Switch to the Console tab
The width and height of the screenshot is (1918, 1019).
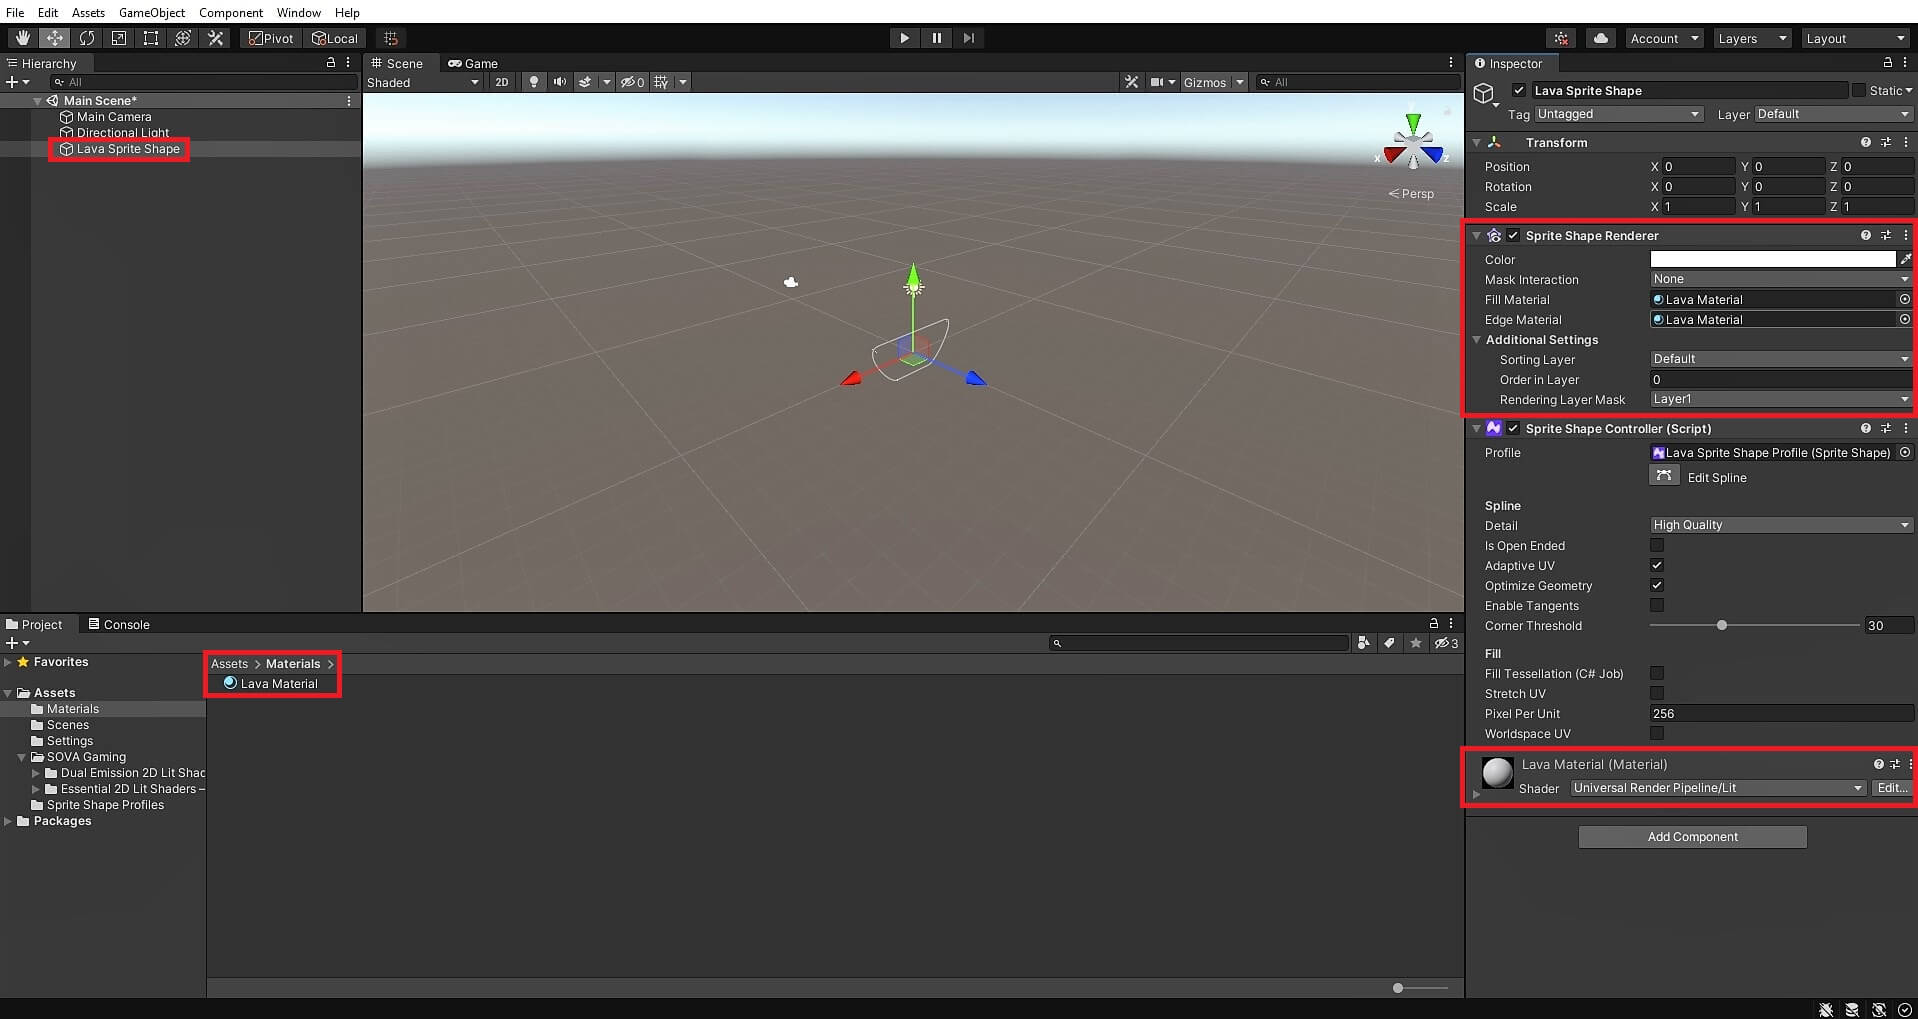click(x=119, y=624)
